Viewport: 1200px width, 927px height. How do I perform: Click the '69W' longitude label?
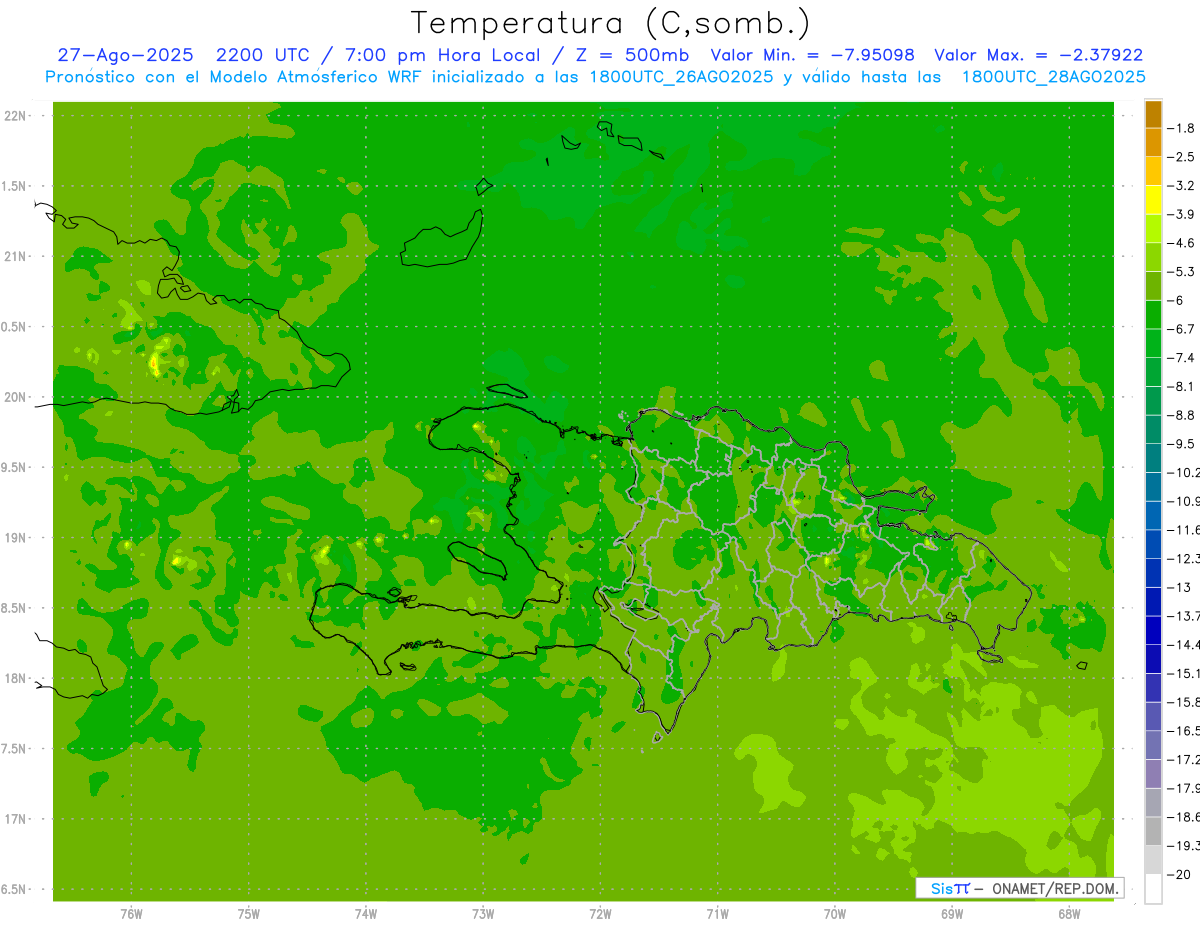(x=952, y=913)
